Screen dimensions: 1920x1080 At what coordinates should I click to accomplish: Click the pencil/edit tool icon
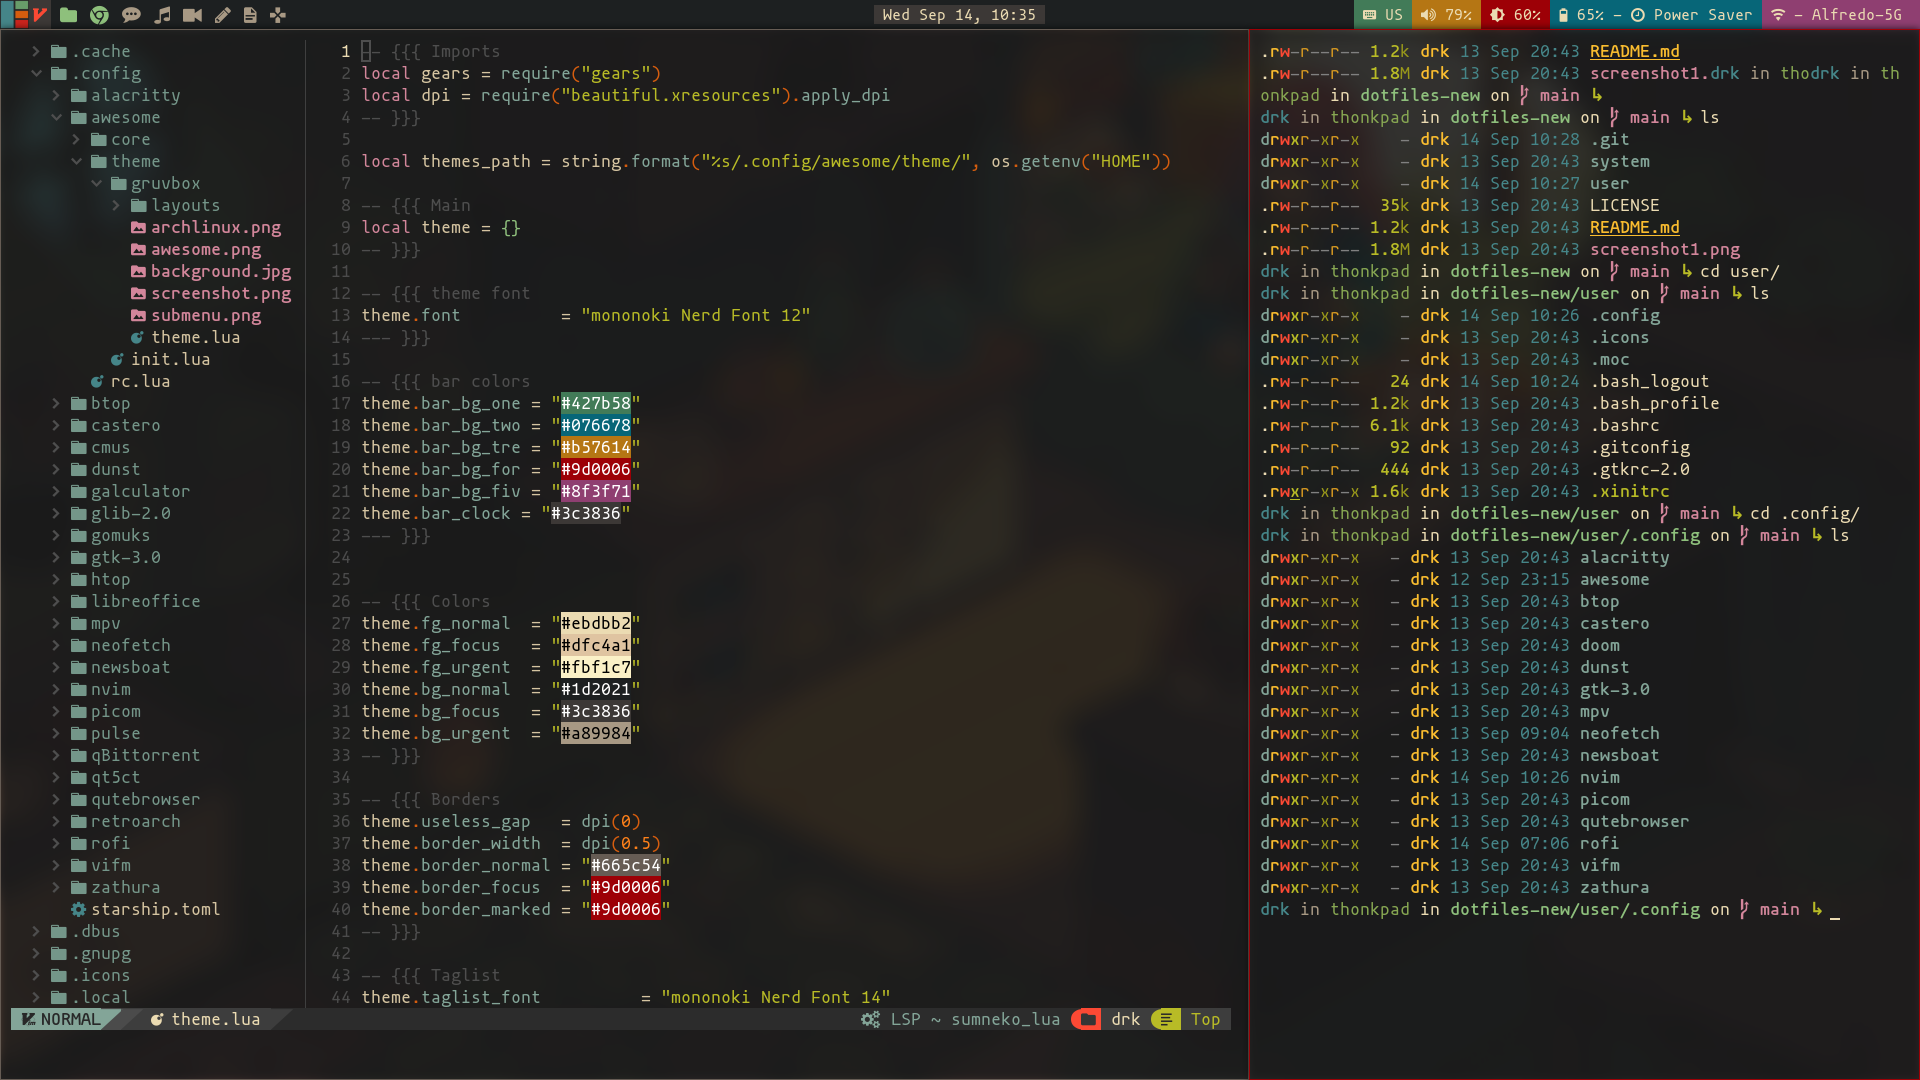pyautogui.click(x=220, y=15)
